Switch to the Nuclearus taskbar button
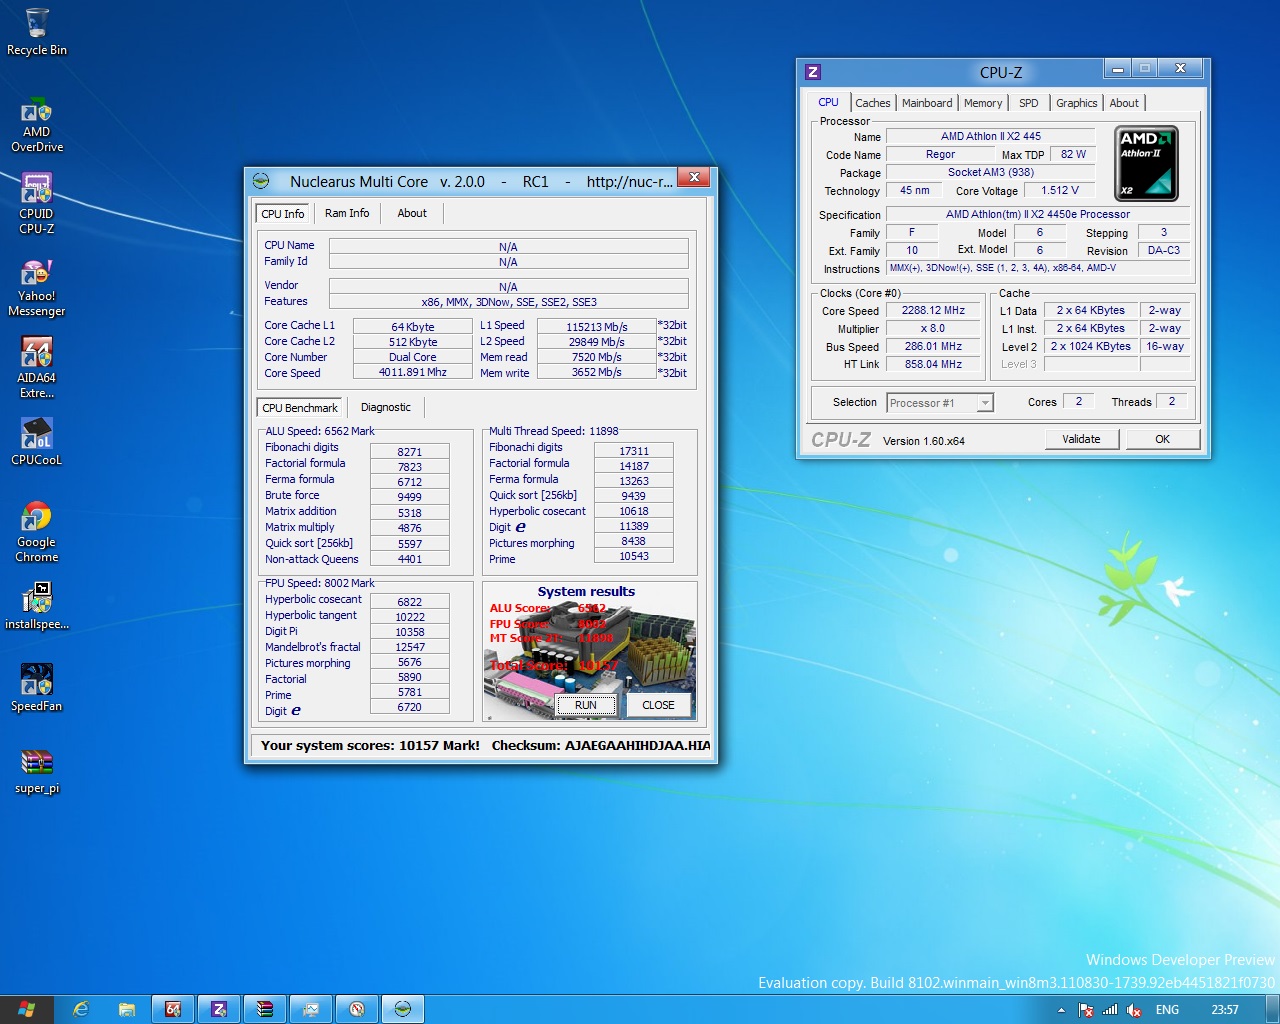Image resolution: width=1280 pixels, height=1024 pixels. pos(403,1009)
